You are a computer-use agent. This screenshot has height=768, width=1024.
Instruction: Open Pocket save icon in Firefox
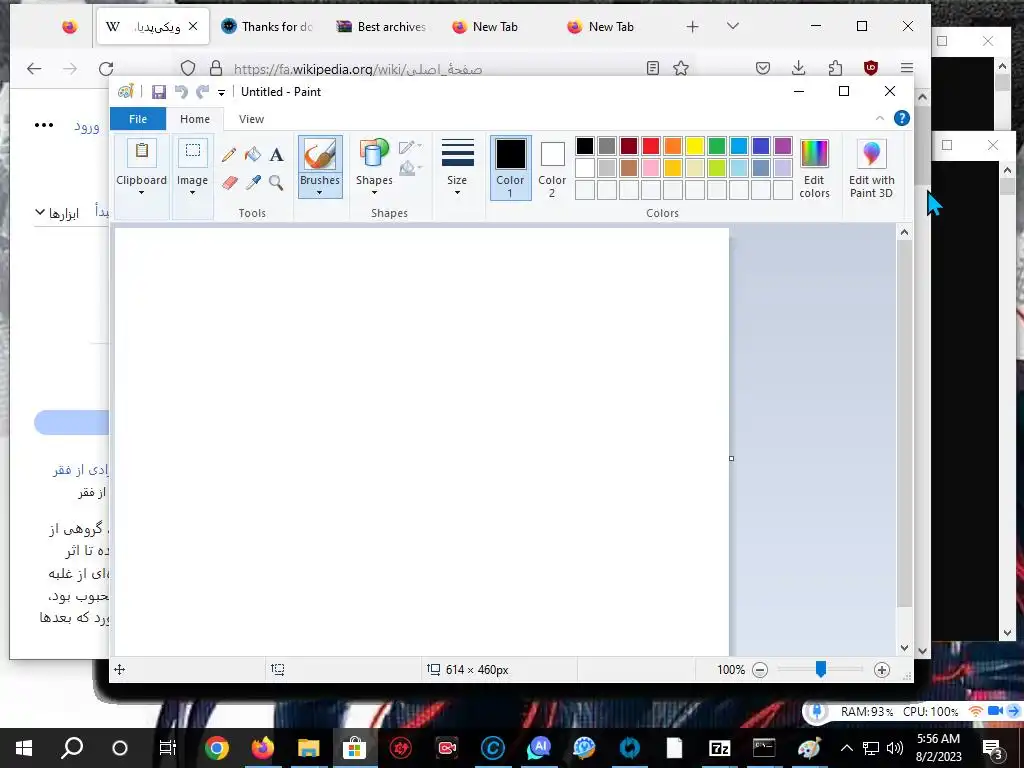click(763, 68)
